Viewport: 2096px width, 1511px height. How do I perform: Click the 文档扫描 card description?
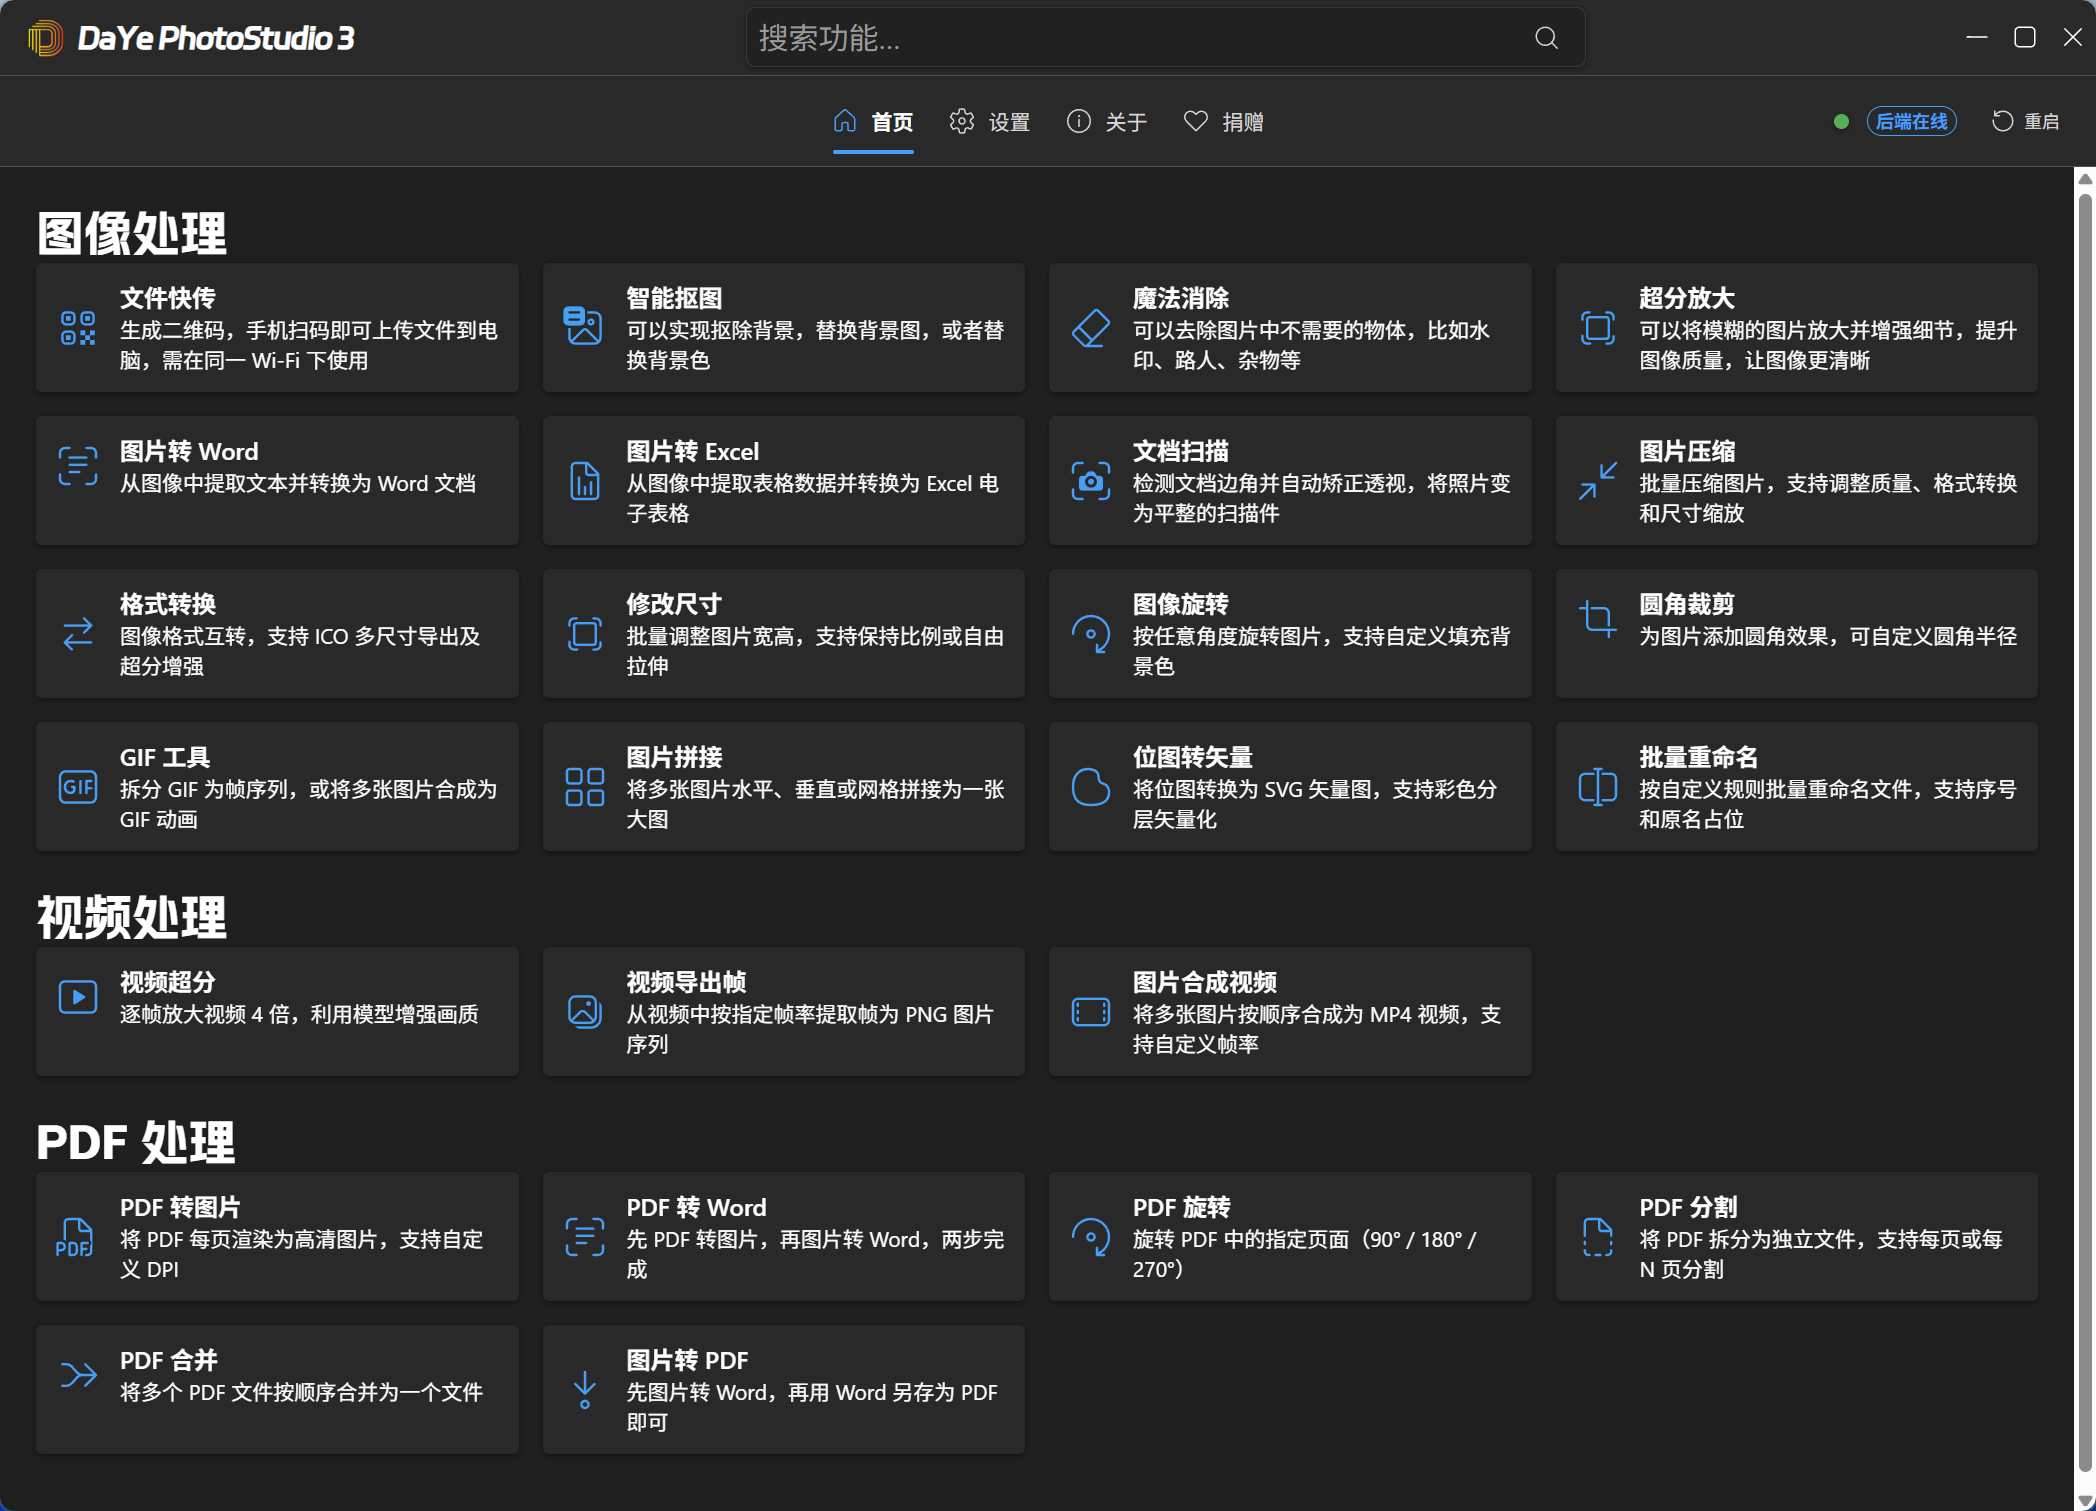(x=1321, y=498)
